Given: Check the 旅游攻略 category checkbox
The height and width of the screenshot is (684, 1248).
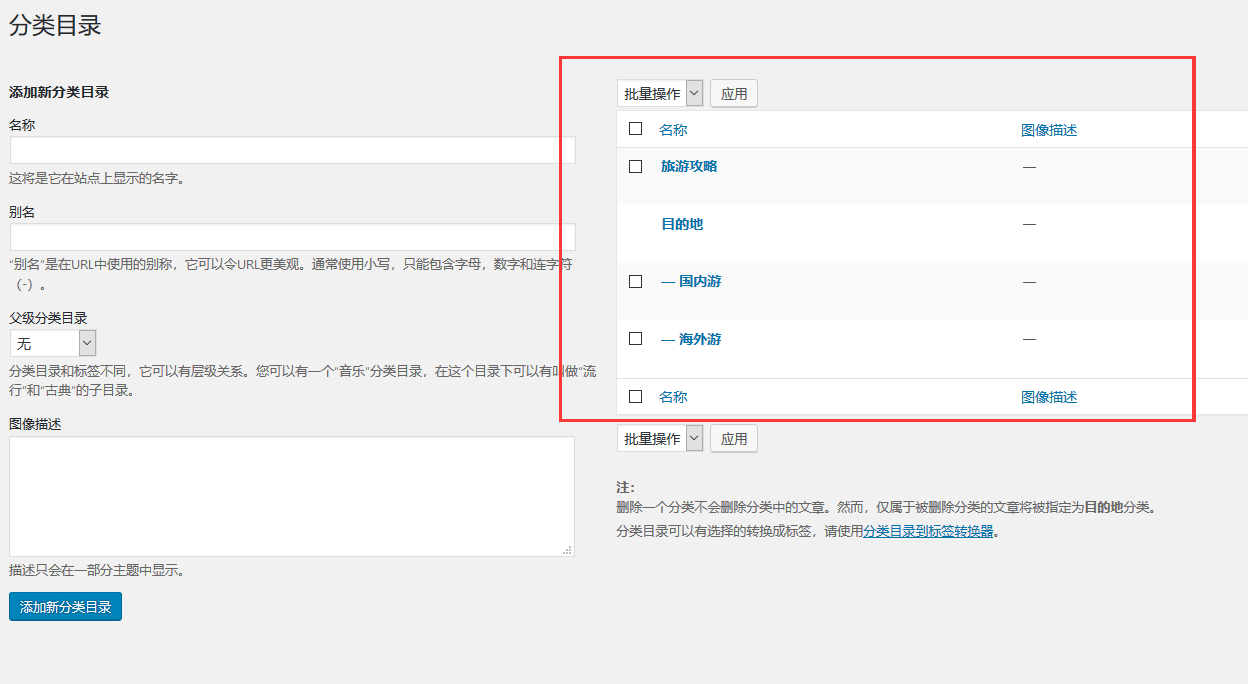Looking at the screenshot, I should (635, 167).
